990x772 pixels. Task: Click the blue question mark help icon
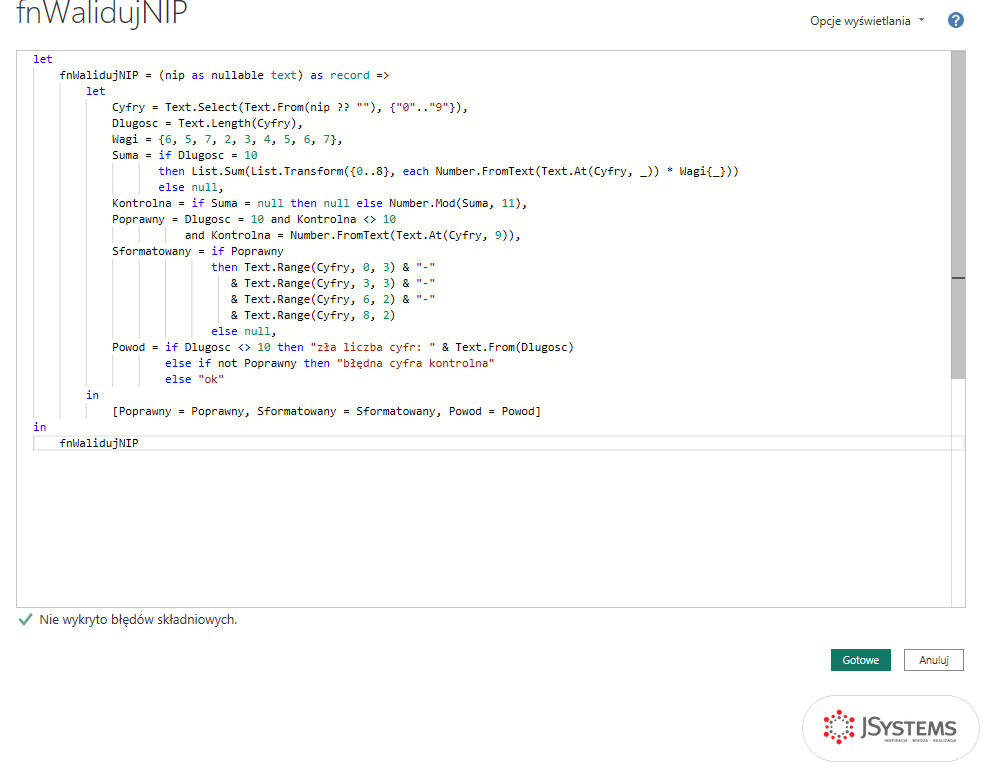[x=956, y=21]
